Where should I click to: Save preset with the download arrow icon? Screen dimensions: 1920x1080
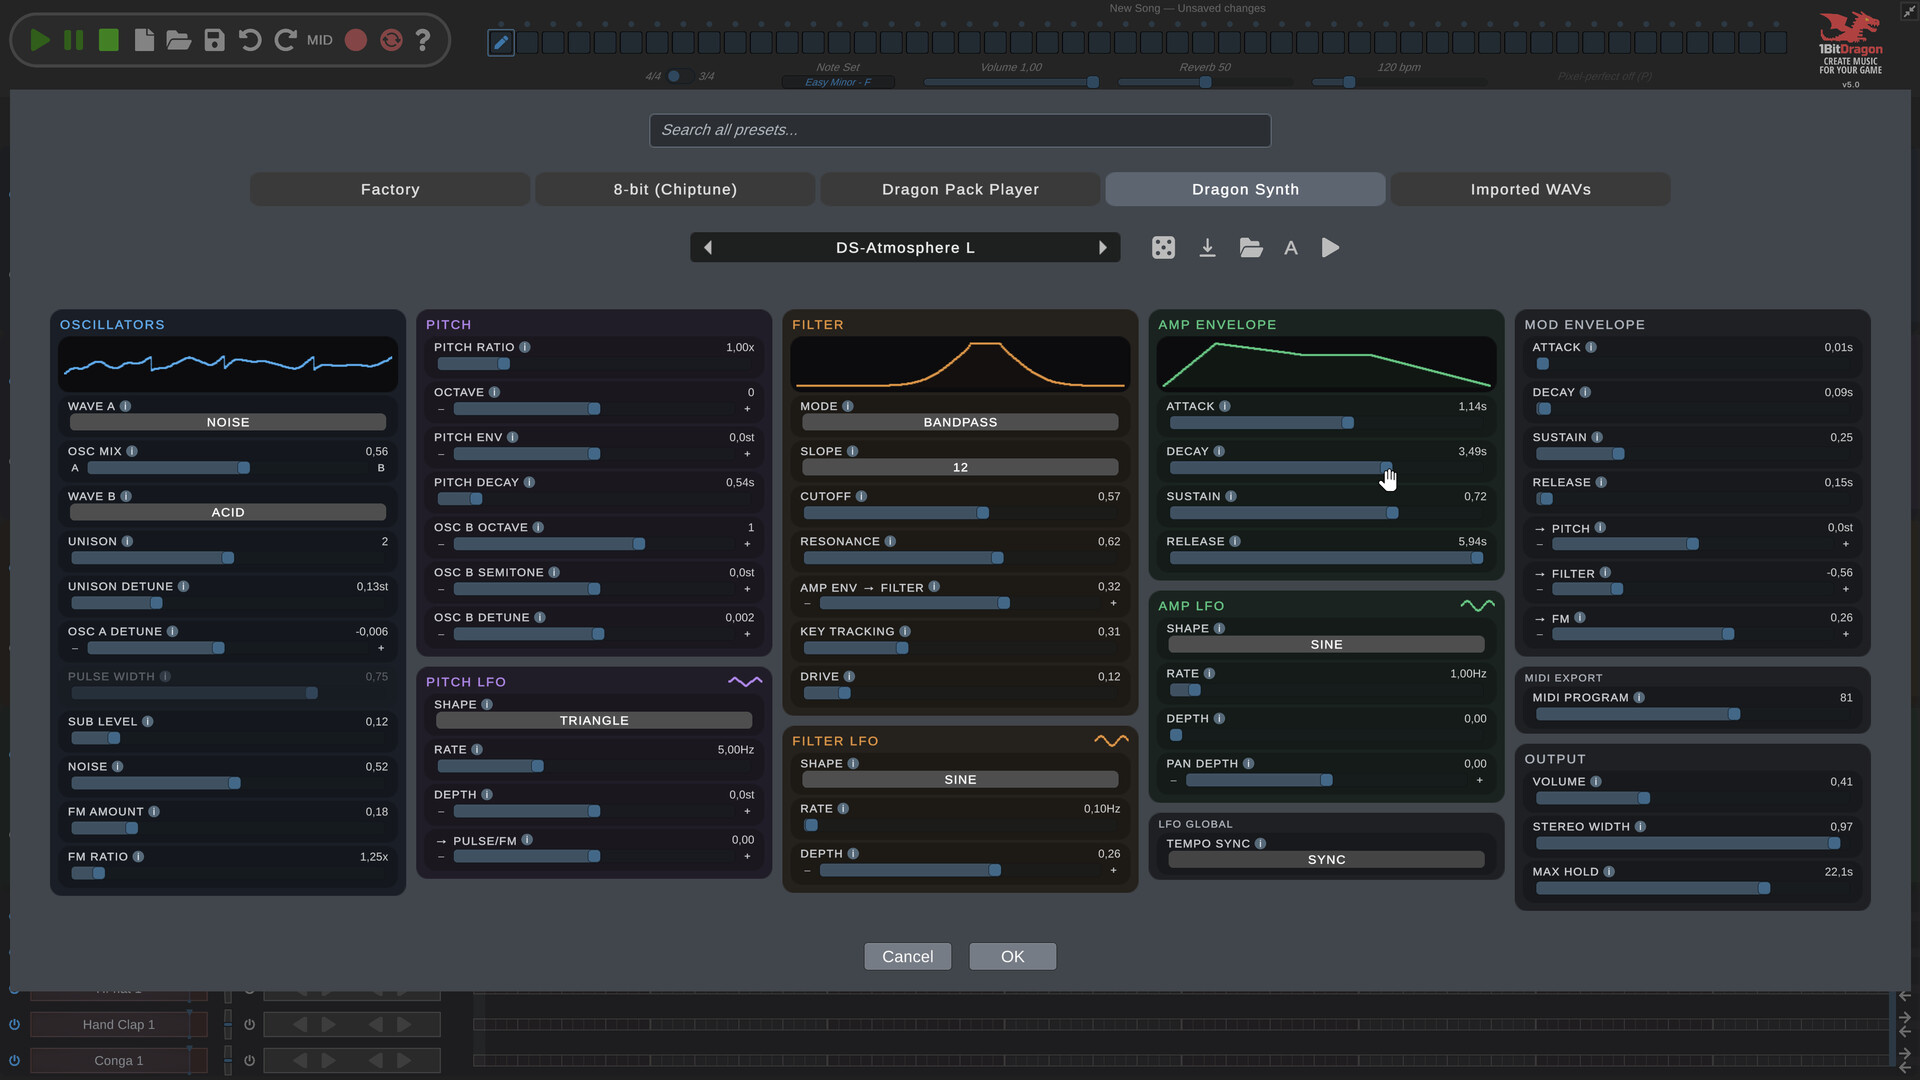[x=1207, y=248]
